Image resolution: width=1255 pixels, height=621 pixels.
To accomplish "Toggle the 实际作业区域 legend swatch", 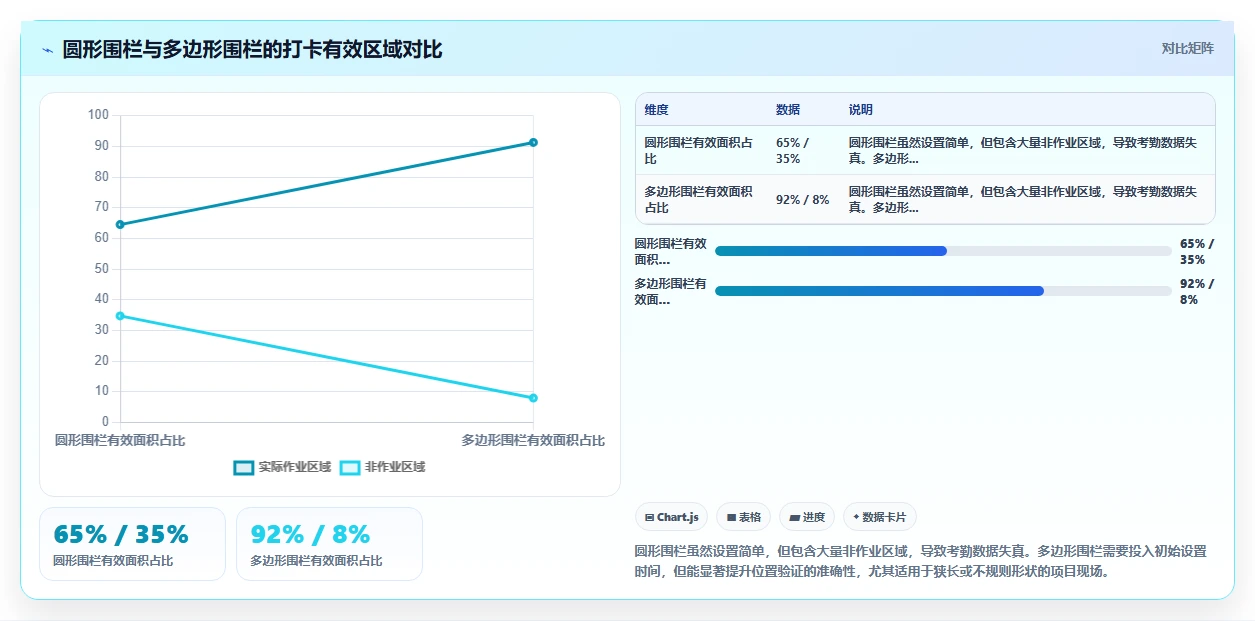I will click(244, 467).
